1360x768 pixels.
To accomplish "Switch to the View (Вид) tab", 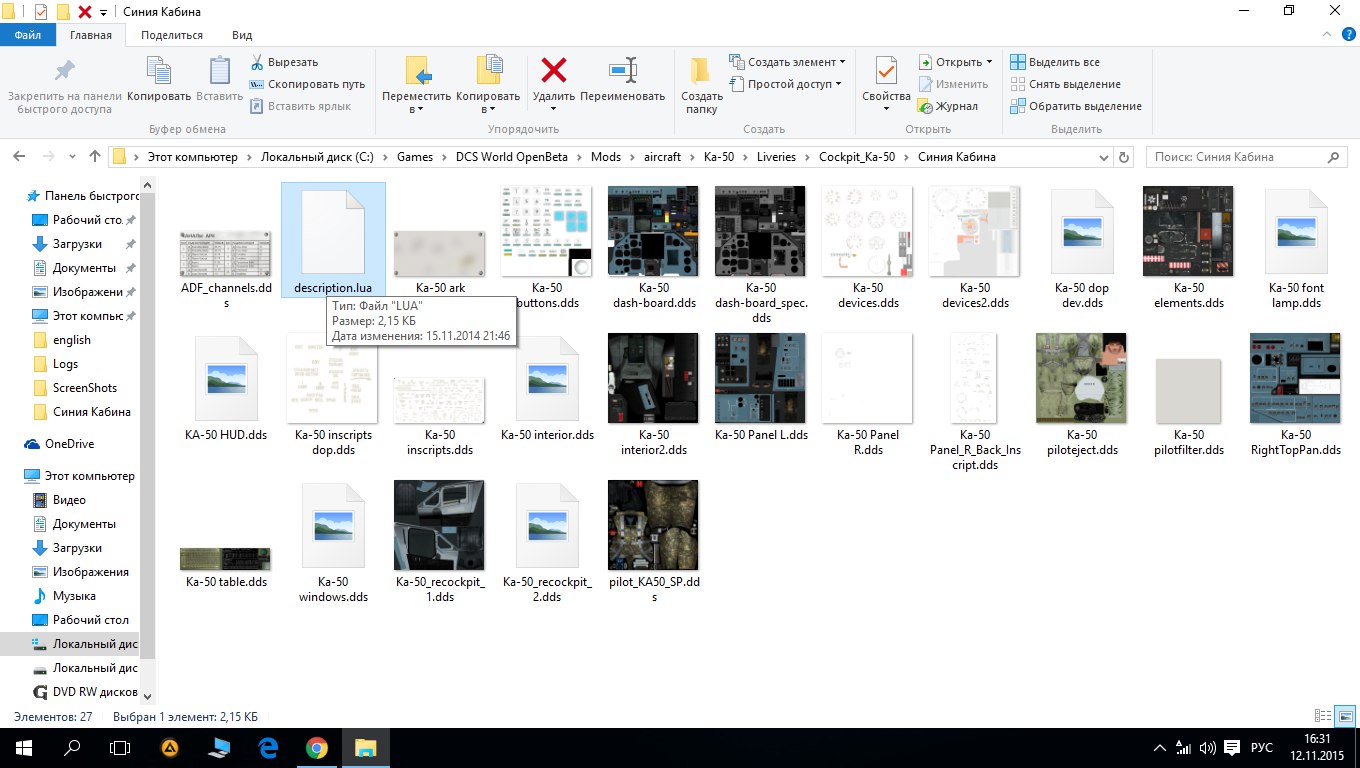I will pyautogui.click(x=242, y=35).
